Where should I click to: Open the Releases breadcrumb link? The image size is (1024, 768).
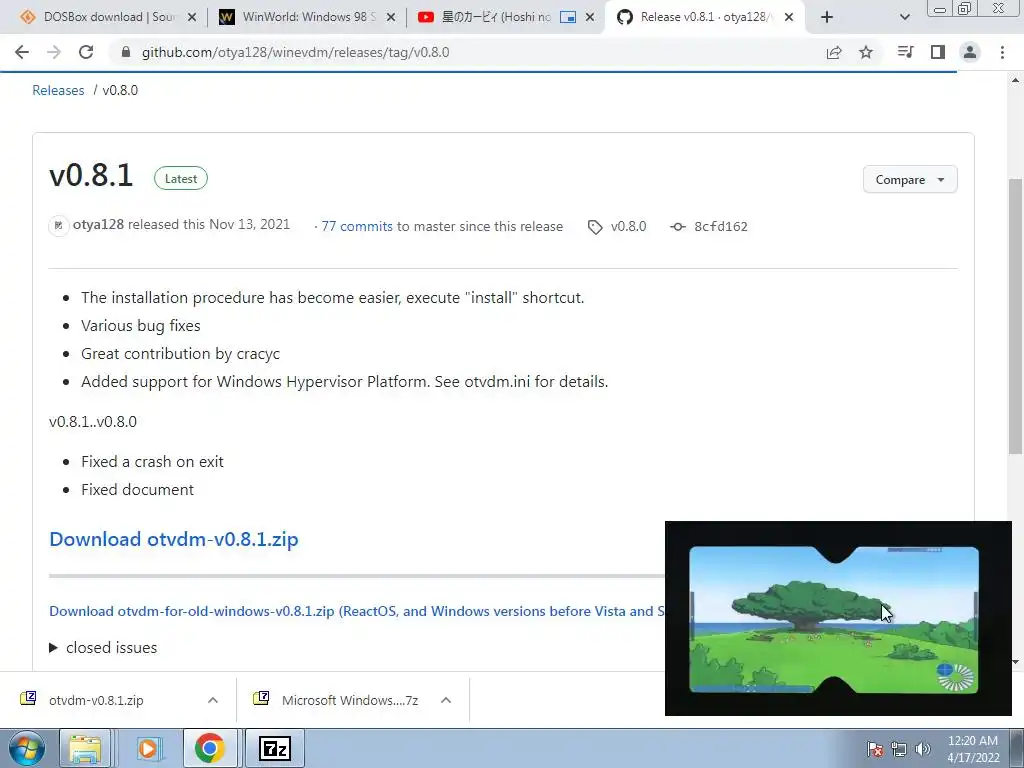click(x=58, y=90)
